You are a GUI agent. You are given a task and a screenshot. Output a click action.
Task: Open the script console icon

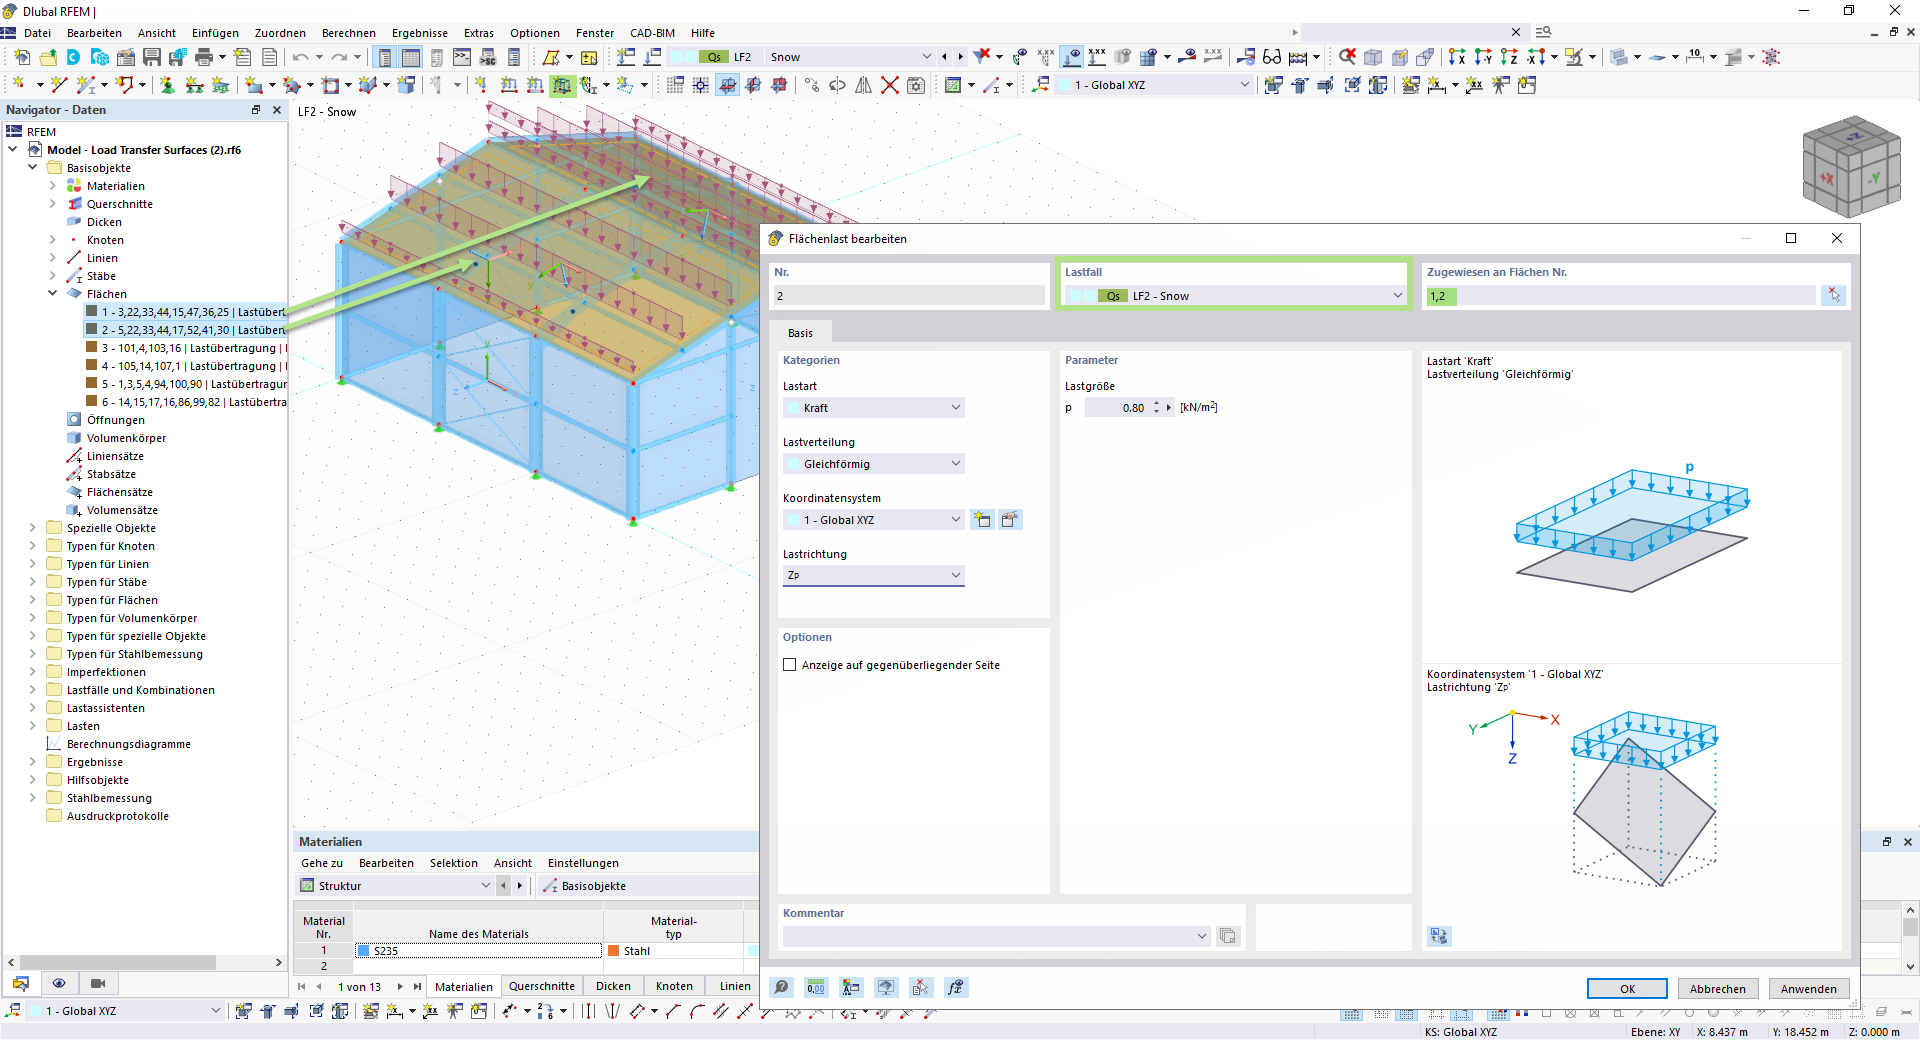(x=462, y=57)
